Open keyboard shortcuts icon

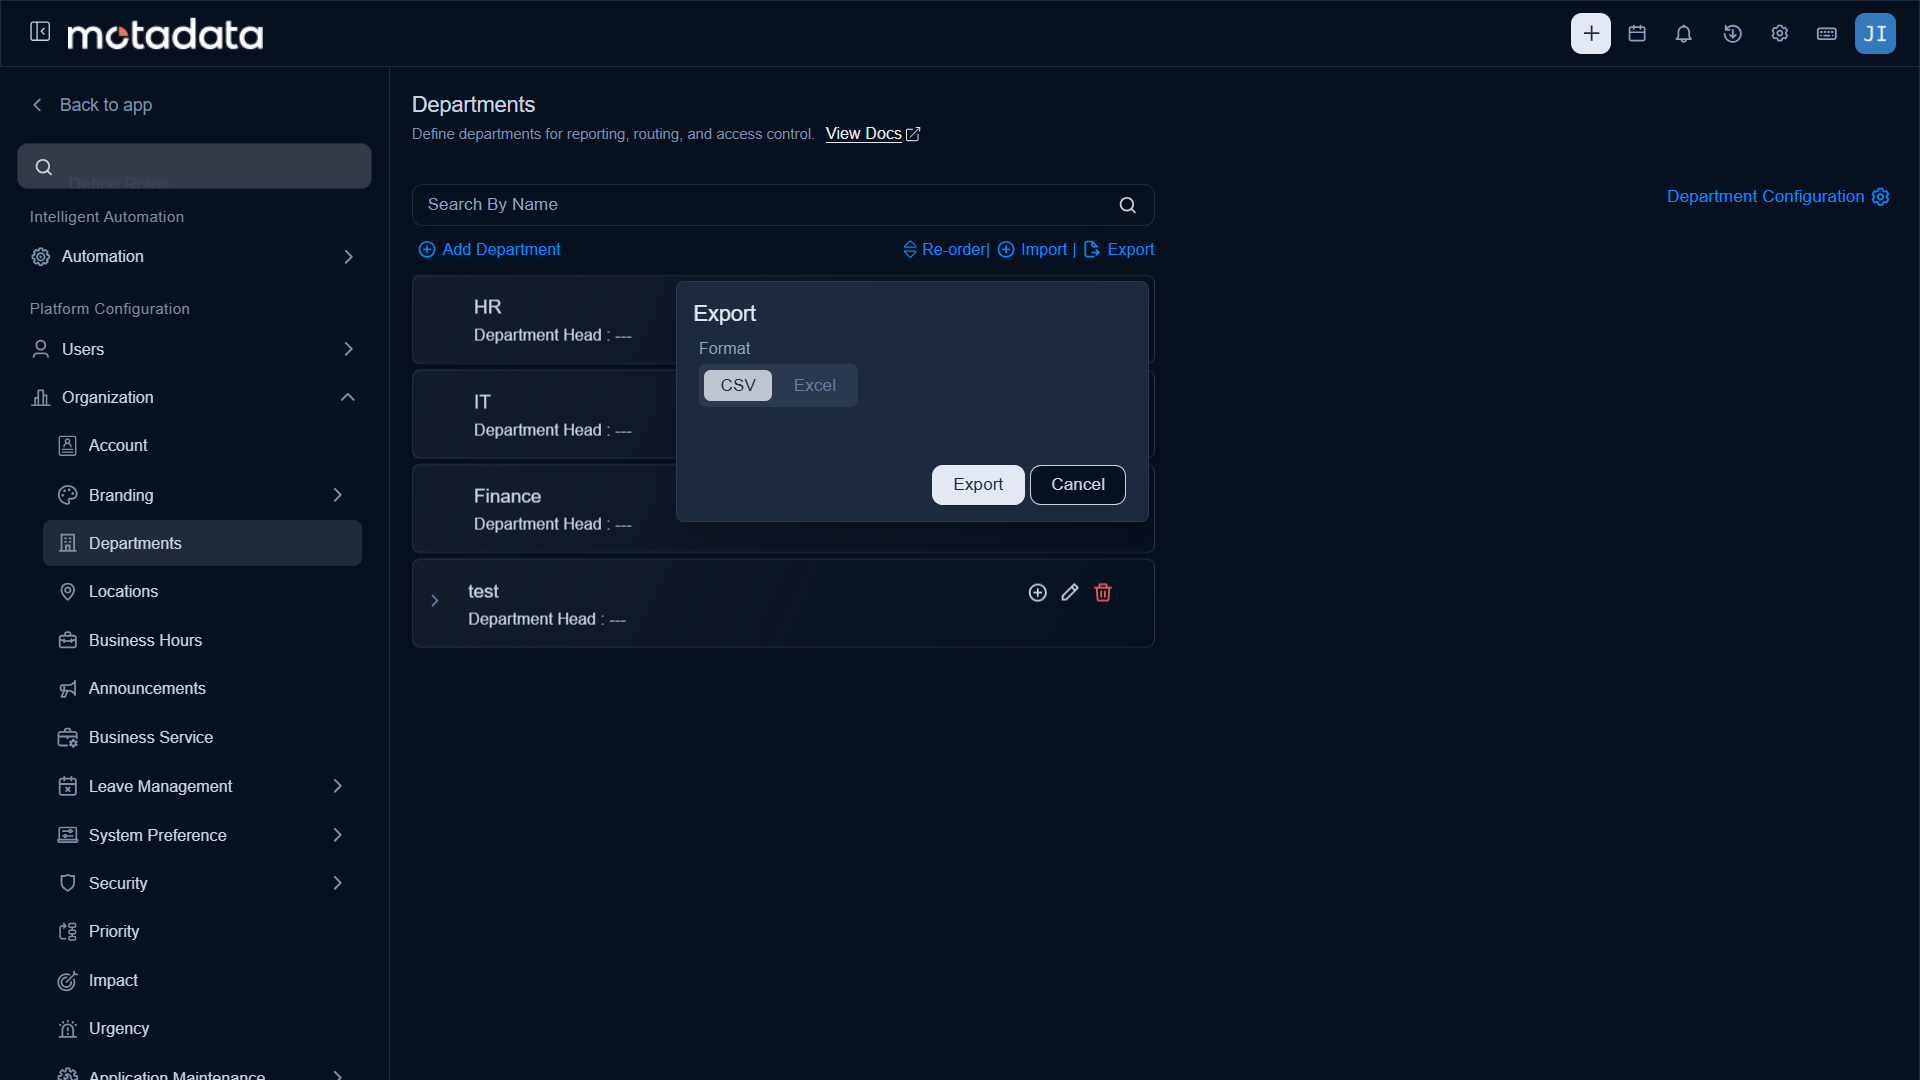tap(1827, 33)
